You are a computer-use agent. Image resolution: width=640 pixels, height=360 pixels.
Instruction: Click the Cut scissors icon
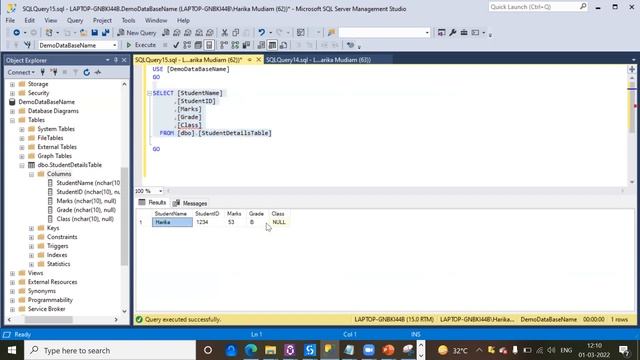224,33
